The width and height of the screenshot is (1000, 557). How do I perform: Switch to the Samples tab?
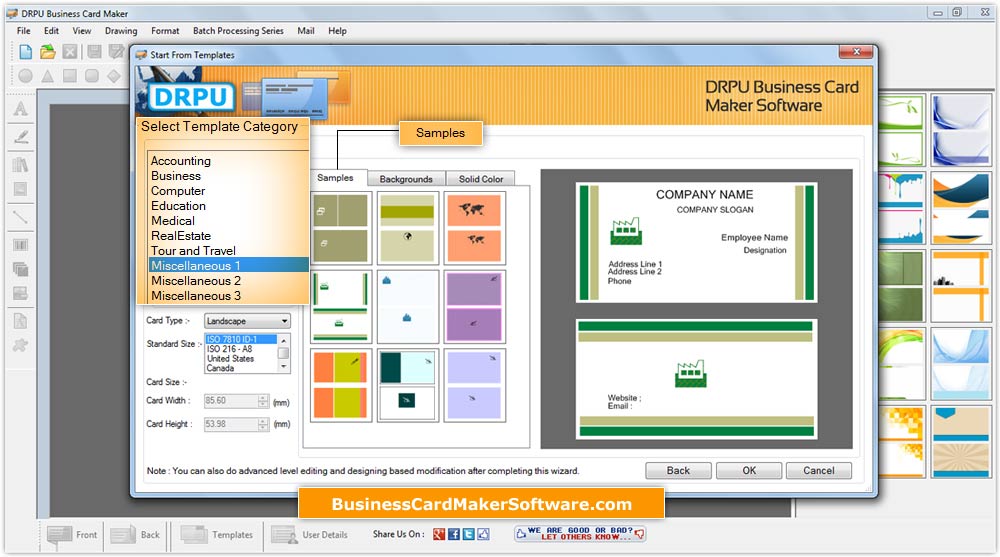[x=335, y=178]
